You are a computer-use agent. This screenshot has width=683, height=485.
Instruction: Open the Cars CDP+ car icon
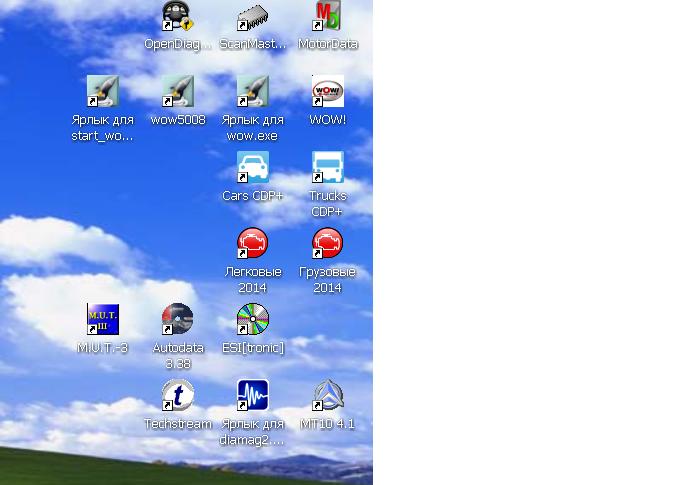pos(253,167)
